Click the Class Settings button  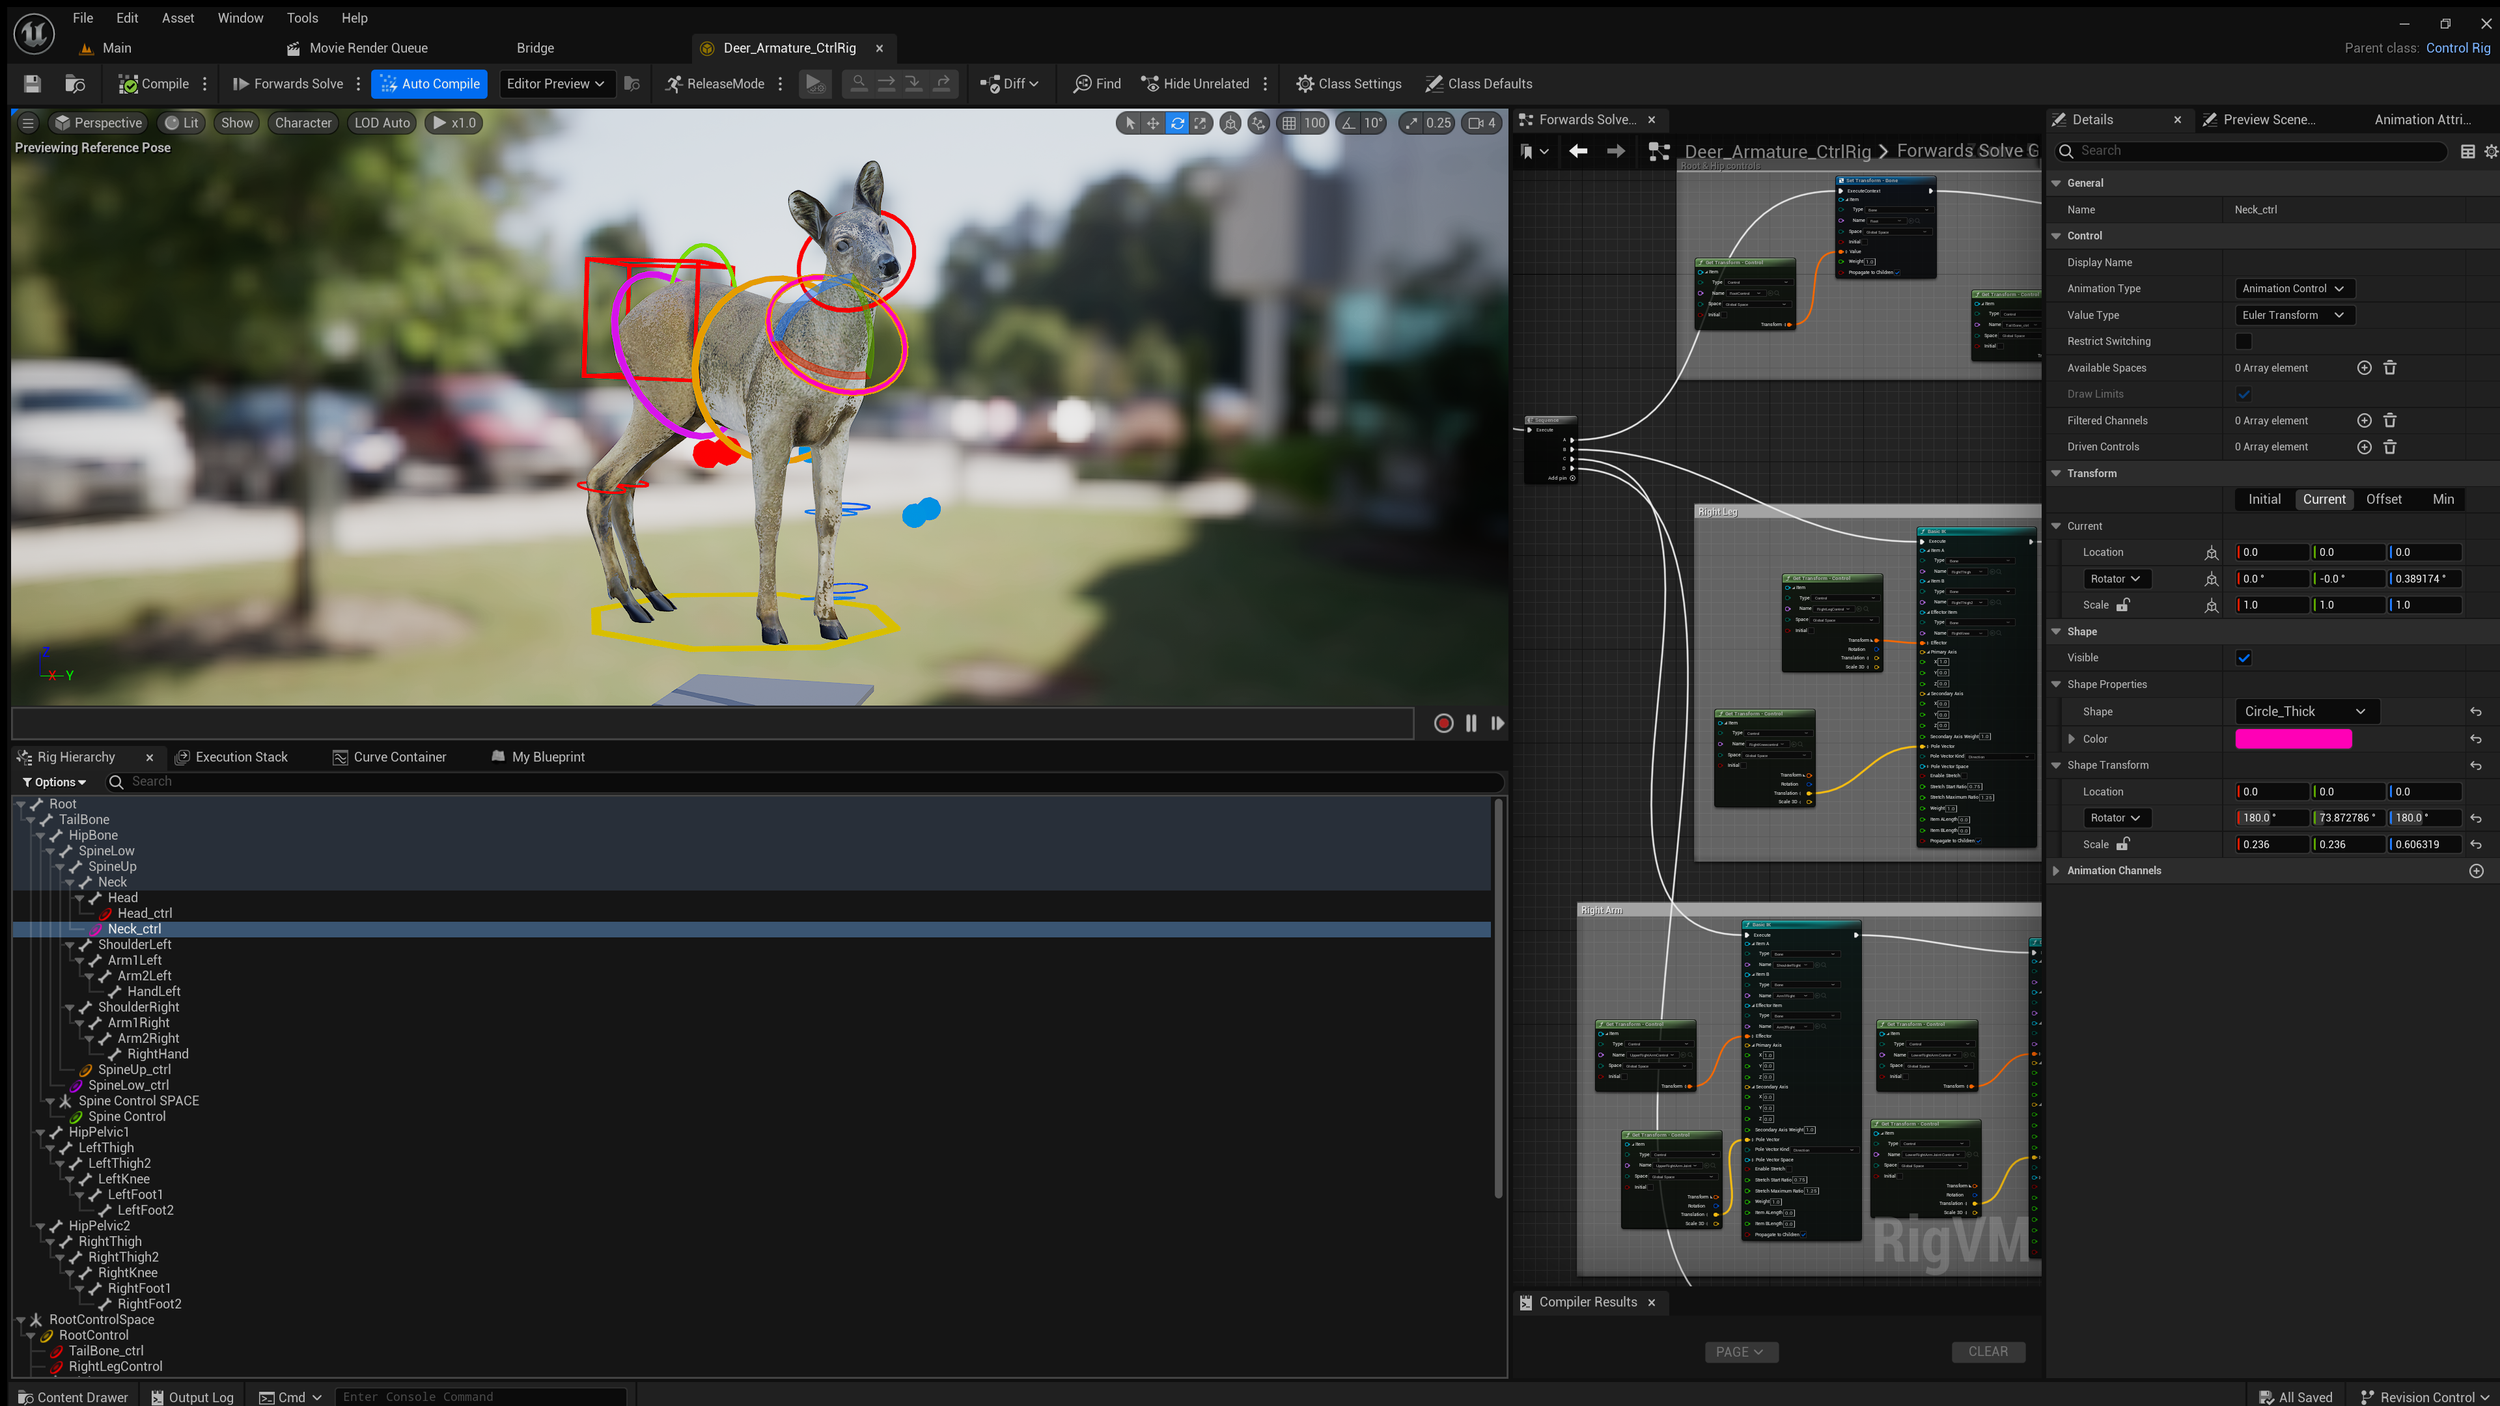pyautogui.click(x=1348, y=84)
